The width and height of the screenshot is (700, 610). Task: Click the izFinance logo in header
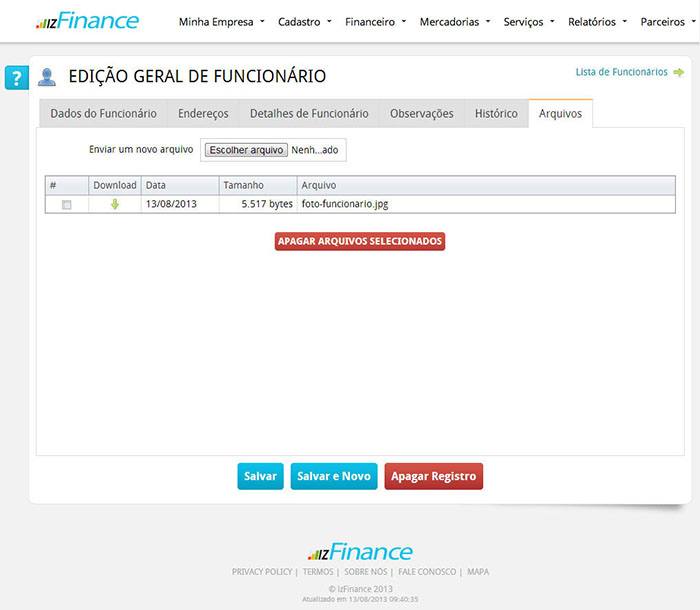tap(87, 21)
